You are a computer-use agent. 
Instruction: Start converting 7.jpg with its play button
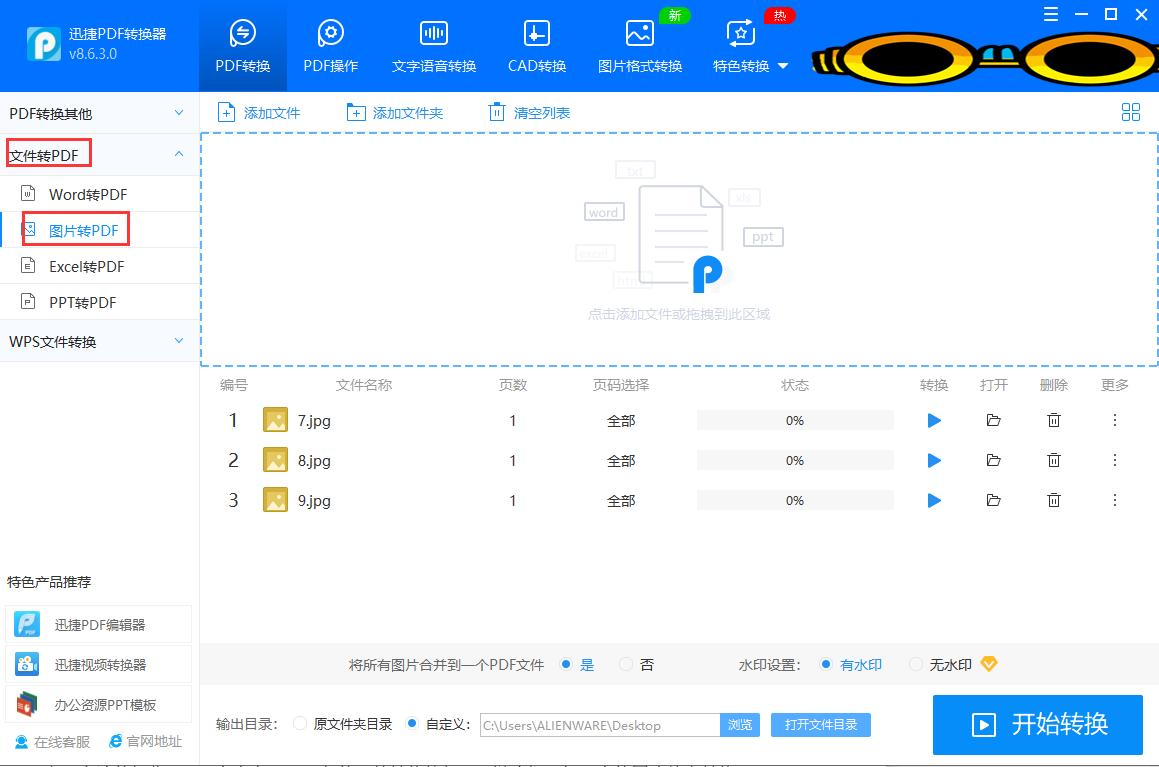(x=933, y=420)
